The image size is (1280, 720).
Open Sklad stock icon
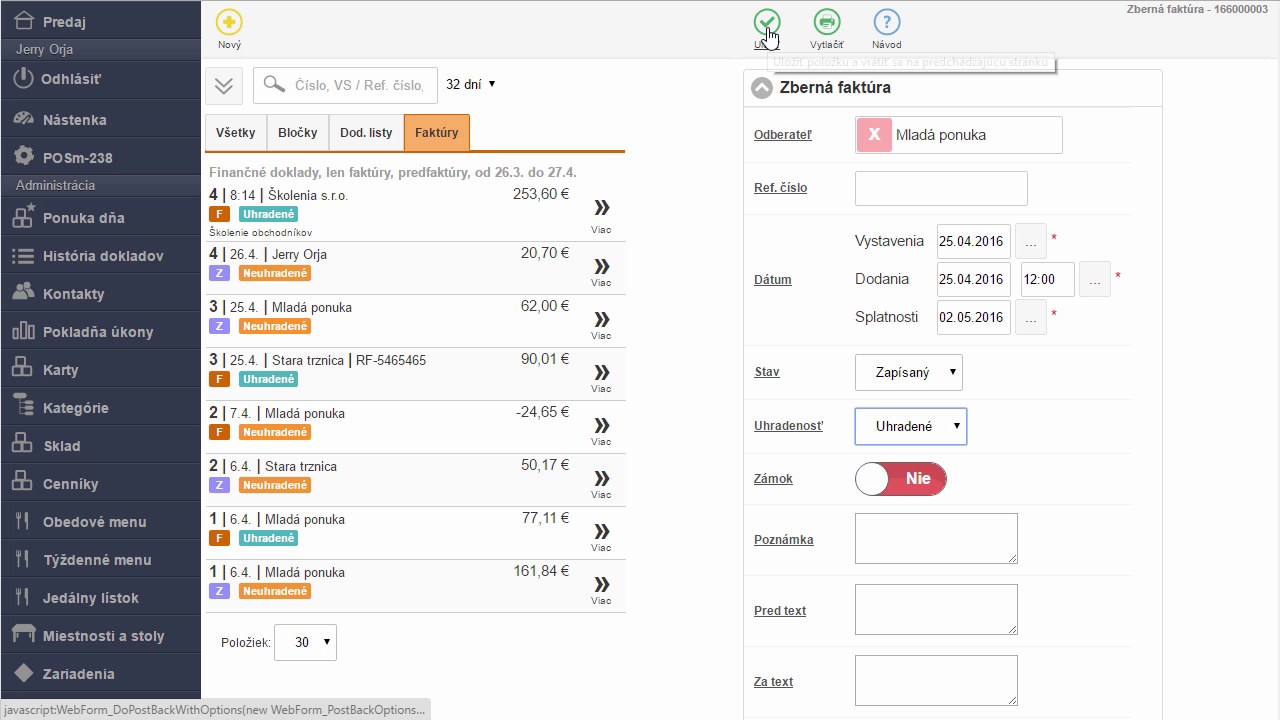click(23, 445)
